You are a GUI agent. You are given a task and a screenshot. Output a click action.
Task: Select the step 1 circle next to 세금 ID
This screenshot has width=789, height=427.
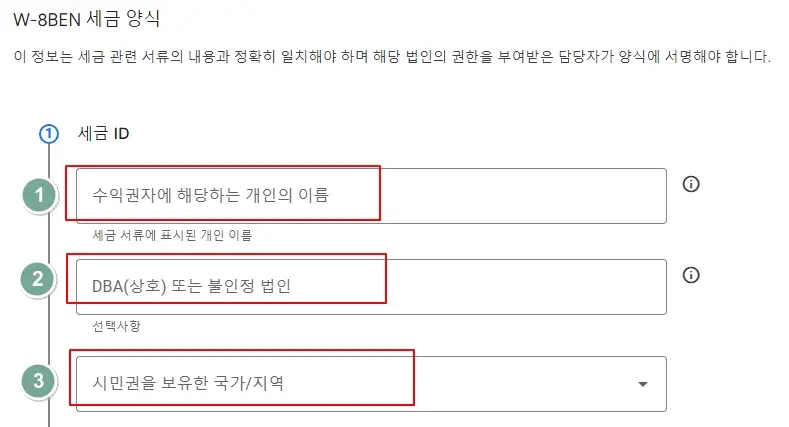49,134
